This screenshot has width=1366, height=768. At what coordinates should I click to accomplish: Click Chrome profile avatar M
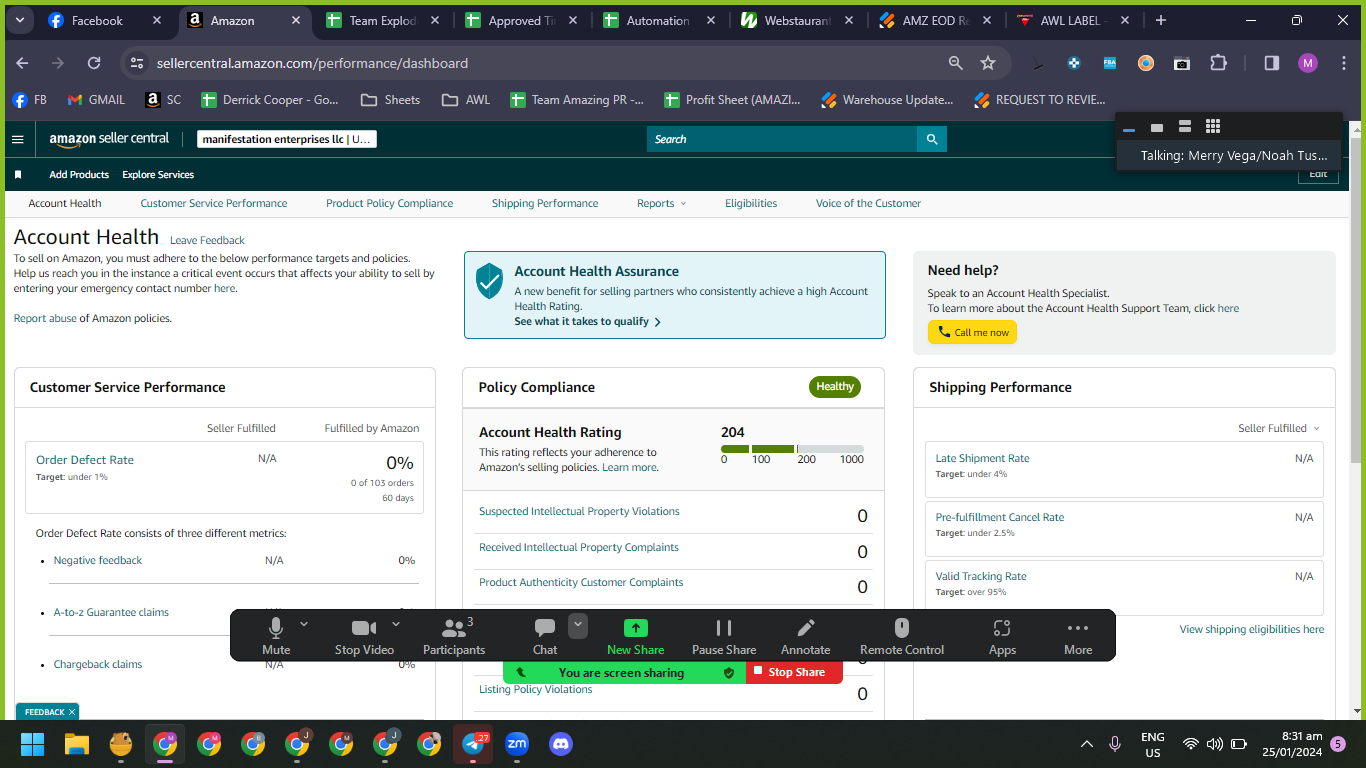pyautogui.click(x=1308, y=63)
